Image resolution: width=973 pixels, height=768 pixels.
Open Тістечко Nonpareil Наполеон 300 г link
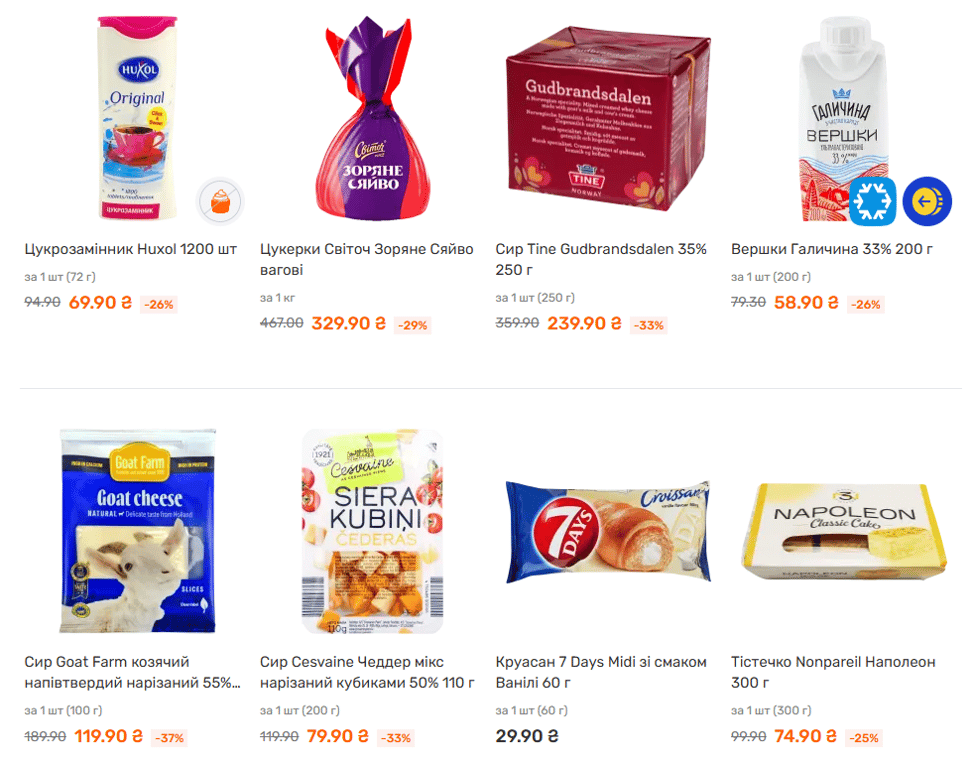pyautogui.click(x=833, y=672)
